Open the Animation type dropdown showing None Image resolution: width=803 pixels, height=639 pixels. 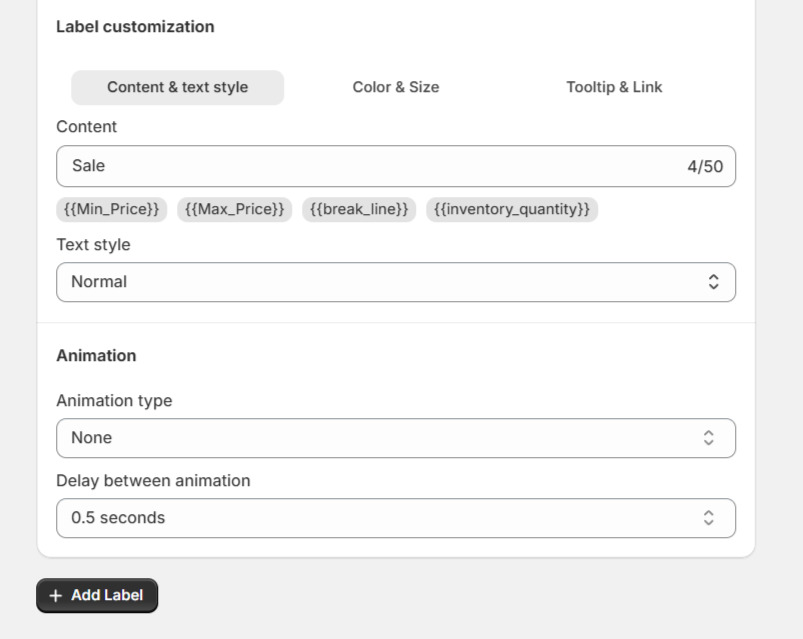[x=396, y=438]
